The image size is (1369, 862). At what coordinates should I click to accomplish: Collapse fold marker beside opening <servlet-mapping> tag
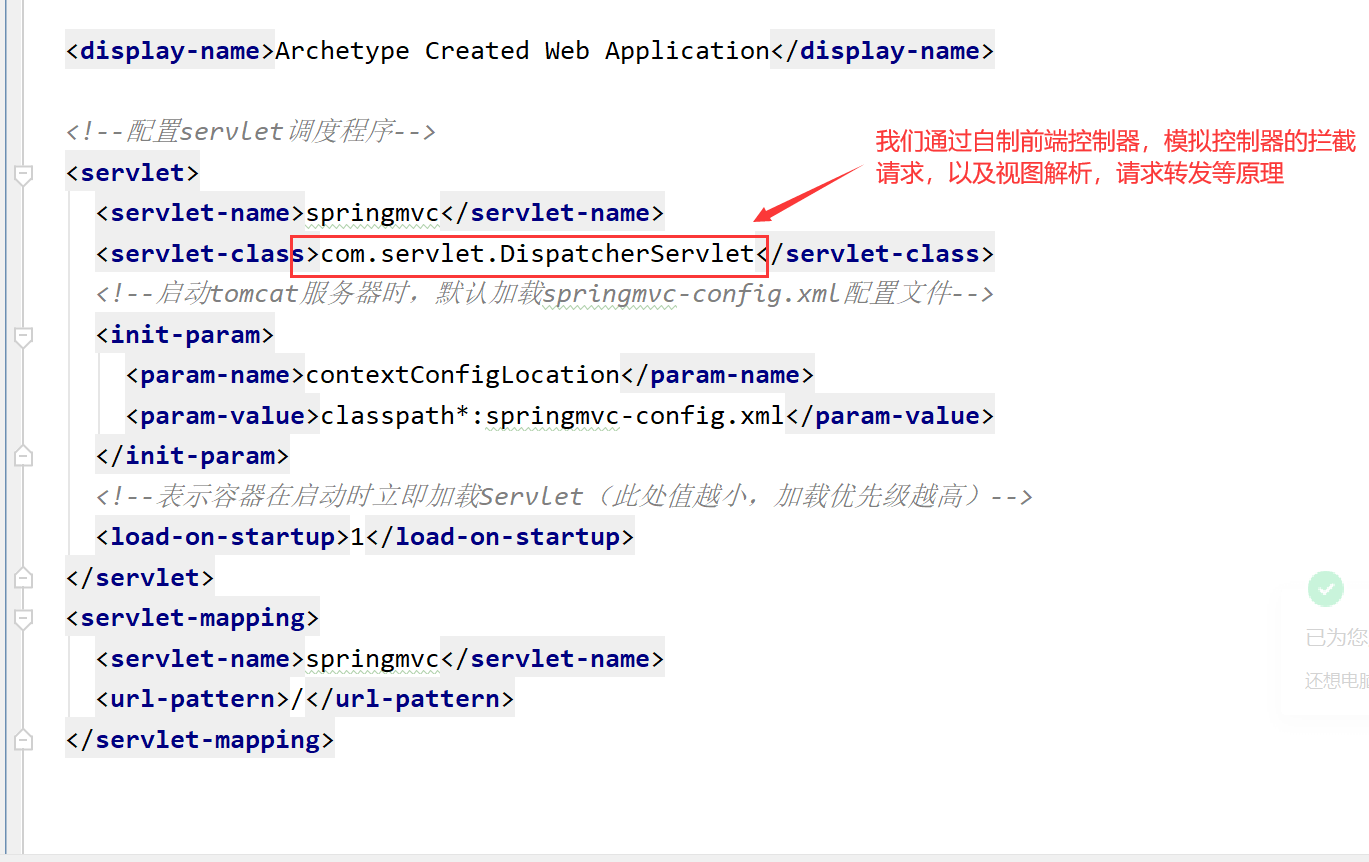tap(23, 619)
